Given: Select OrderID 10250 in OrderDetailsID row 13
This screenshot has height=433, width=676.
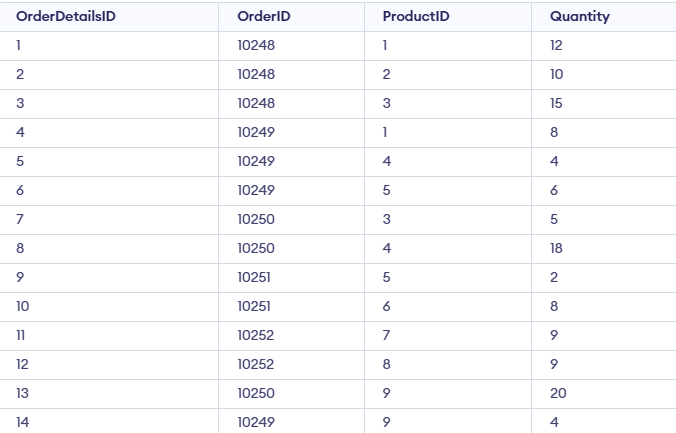Looking at the screenshot, I should pos(255,393).
